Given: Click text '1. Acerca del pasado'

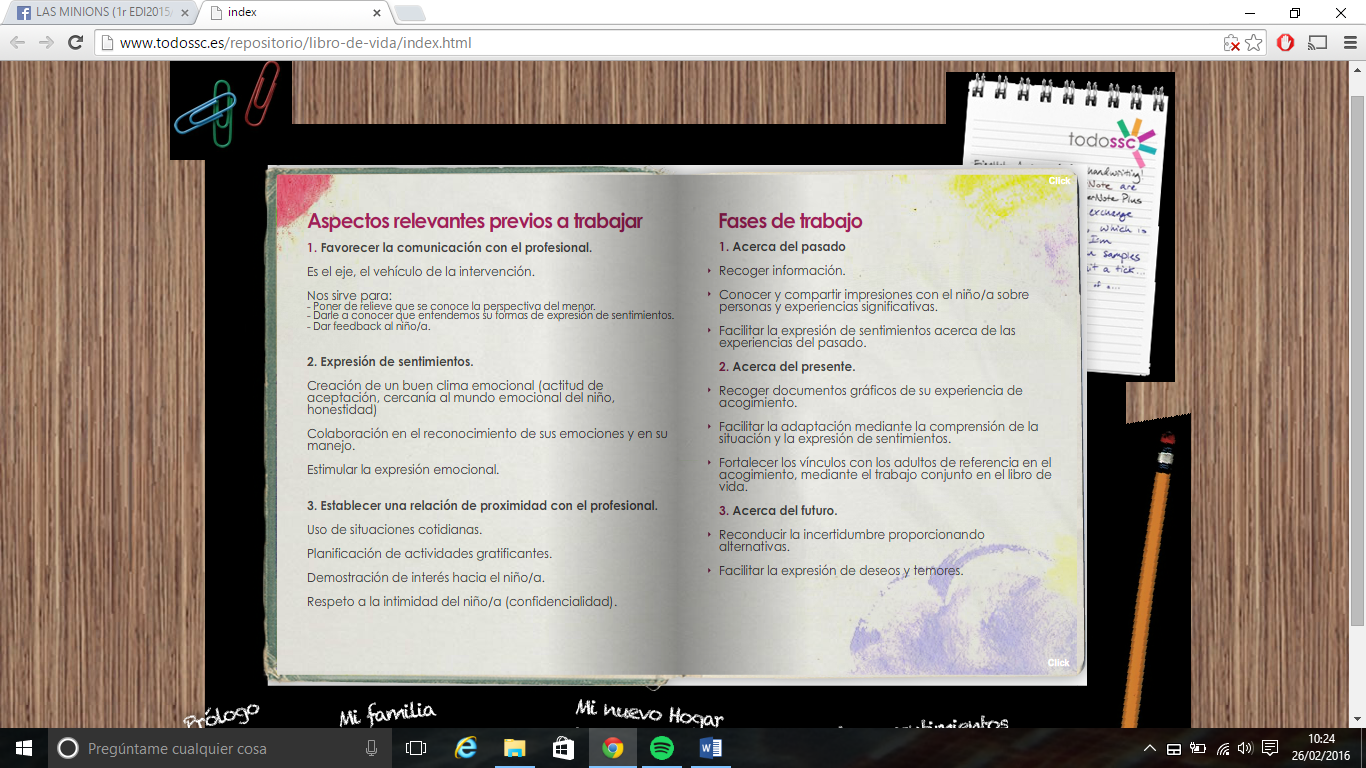Looking at the screenshot, I should (782, 247).
